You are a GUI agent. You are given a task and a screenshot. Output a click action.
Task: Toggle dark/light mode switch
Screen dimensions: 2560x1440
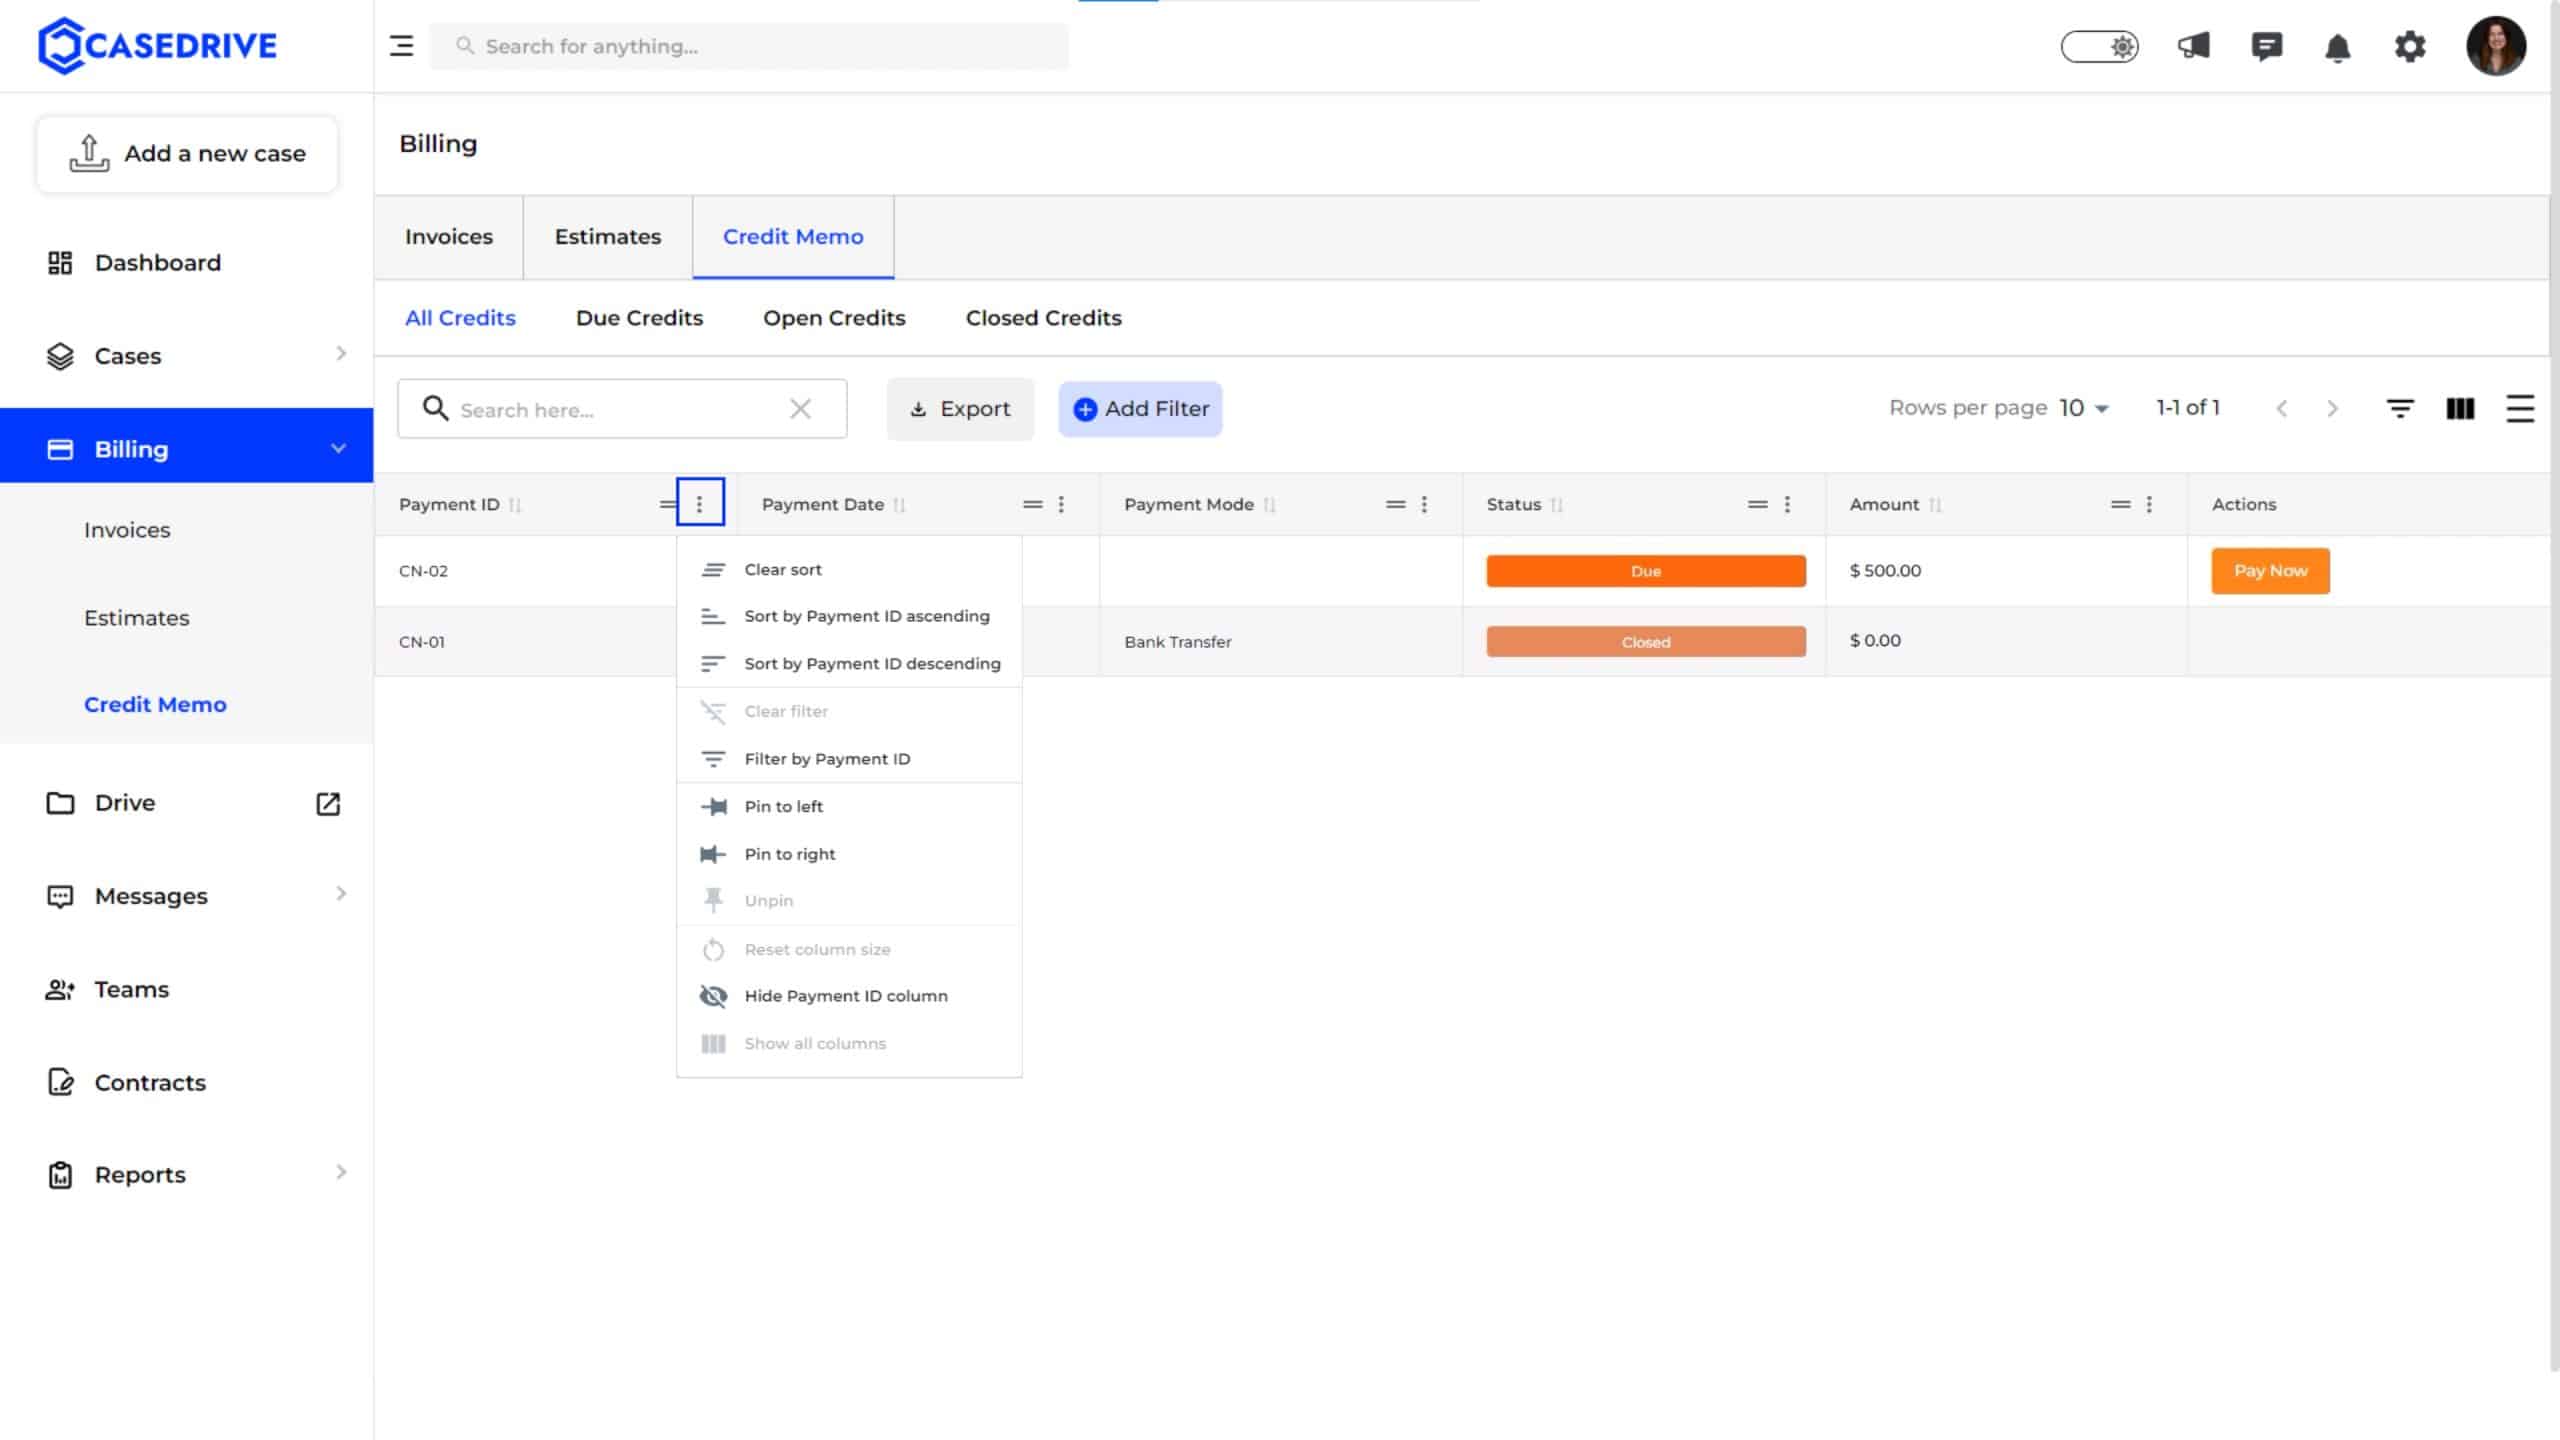2099,46
